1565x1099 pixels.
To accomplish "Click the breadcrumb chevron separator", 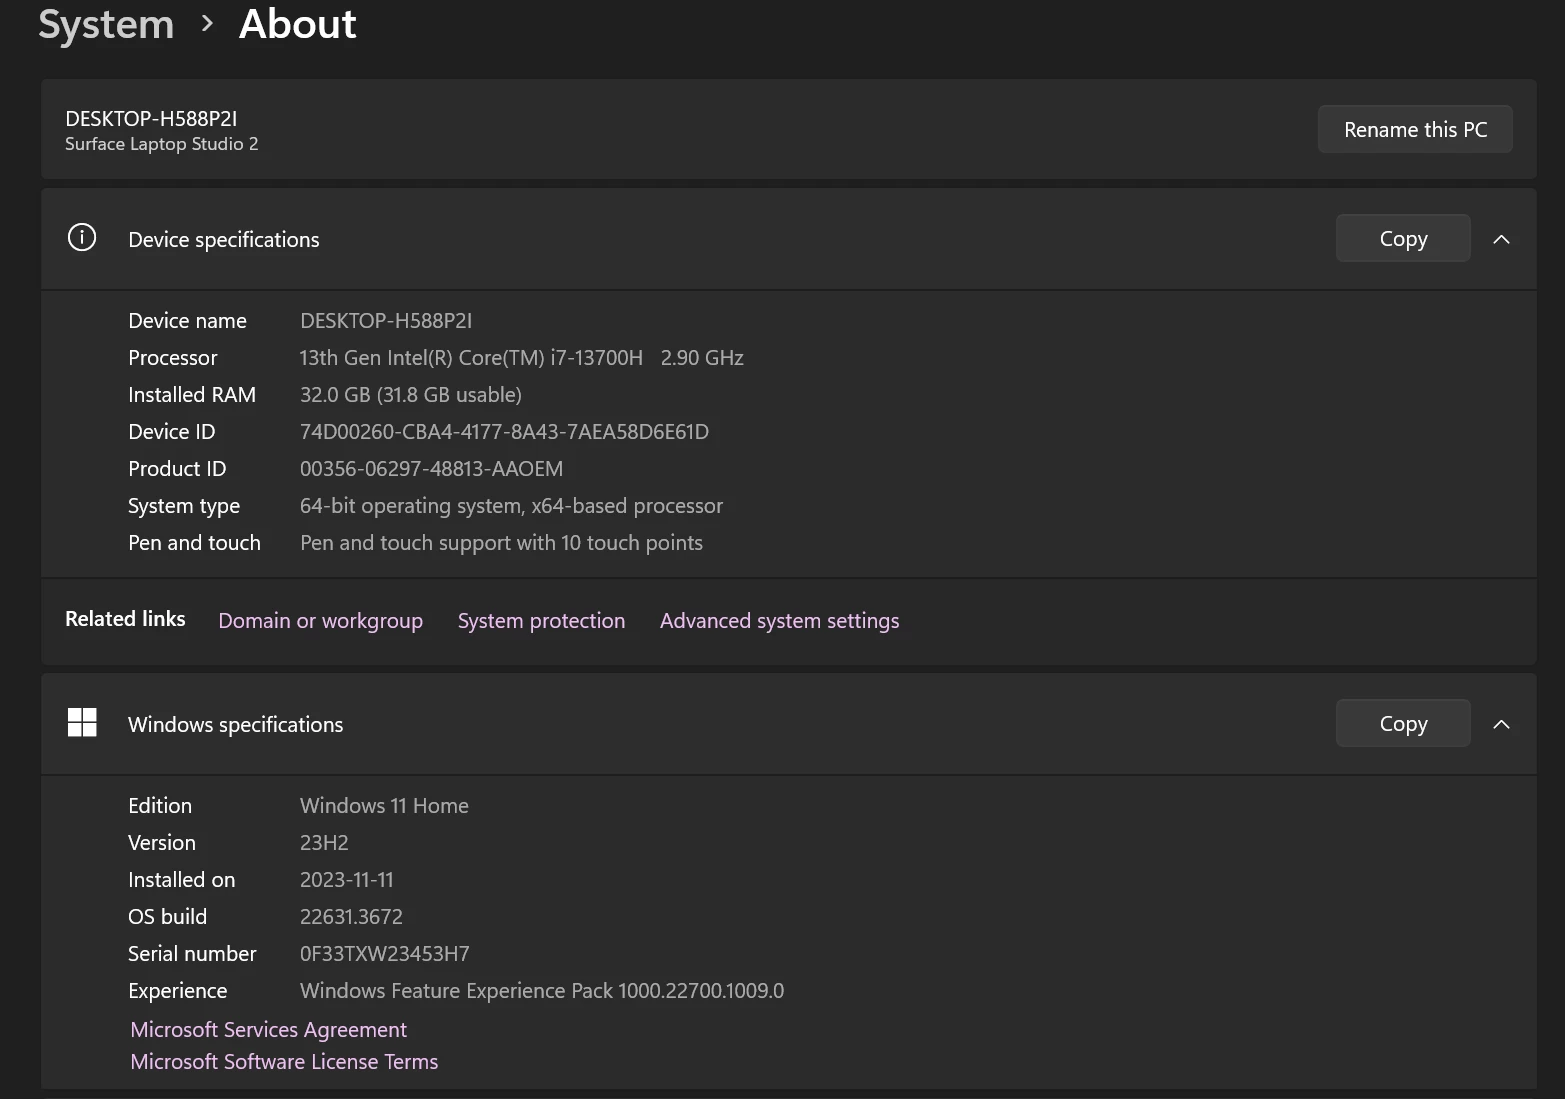I will [x=207, y=24].
